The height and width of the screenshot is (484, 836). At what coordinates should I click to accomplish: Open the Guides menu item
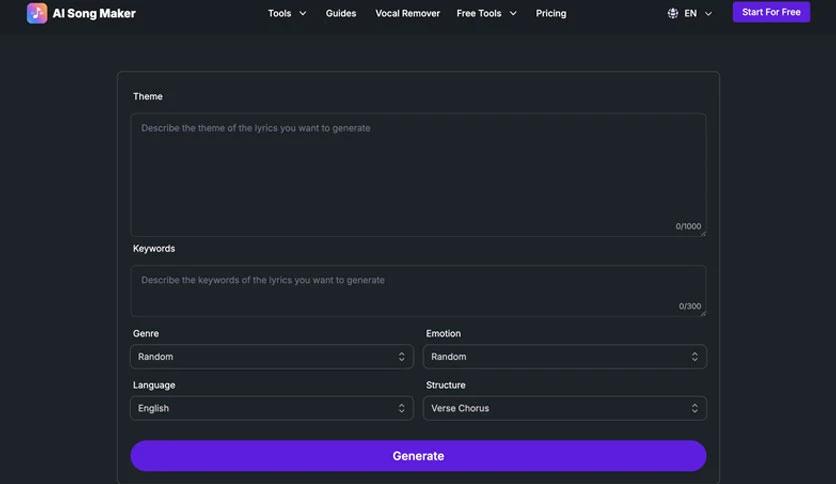341,14
